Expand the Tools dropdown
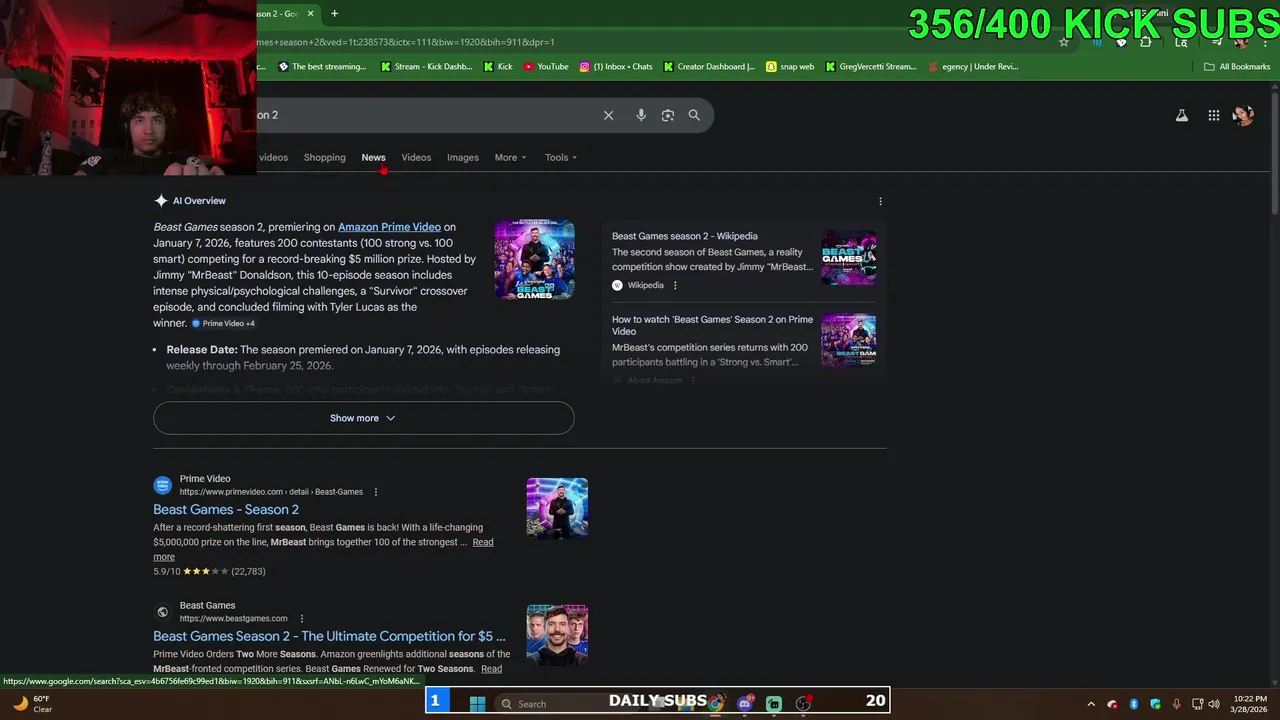This screenshot has width=1280, height=720. point(561,158)
